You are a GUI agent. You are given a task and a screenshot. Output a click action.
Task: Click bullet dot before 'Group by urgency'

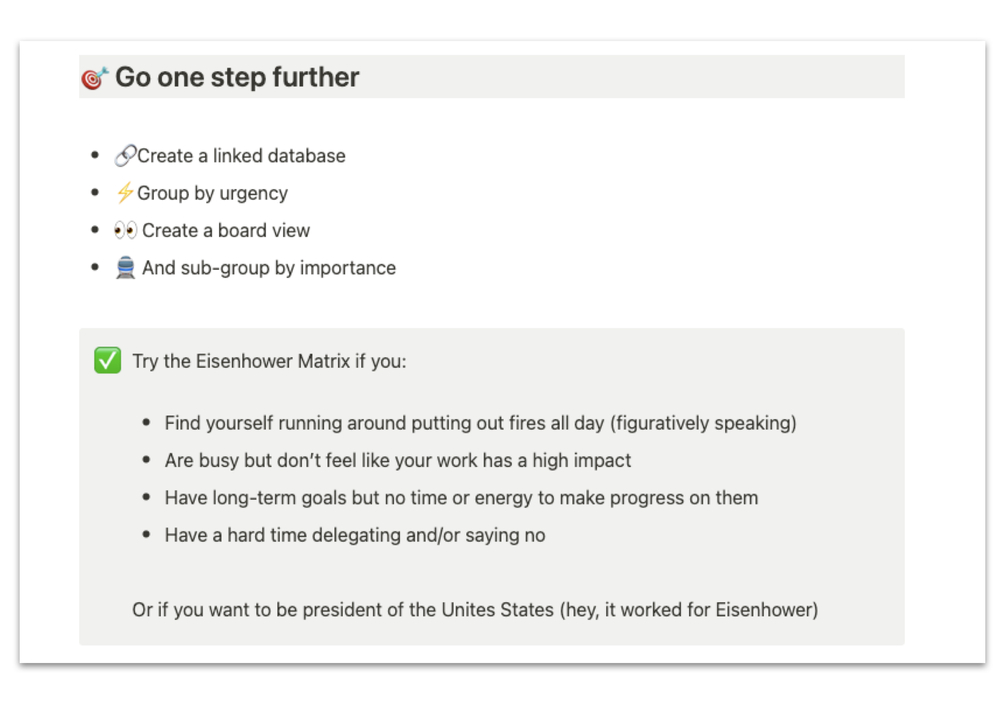pyautogui.click(x=96, y=192)
